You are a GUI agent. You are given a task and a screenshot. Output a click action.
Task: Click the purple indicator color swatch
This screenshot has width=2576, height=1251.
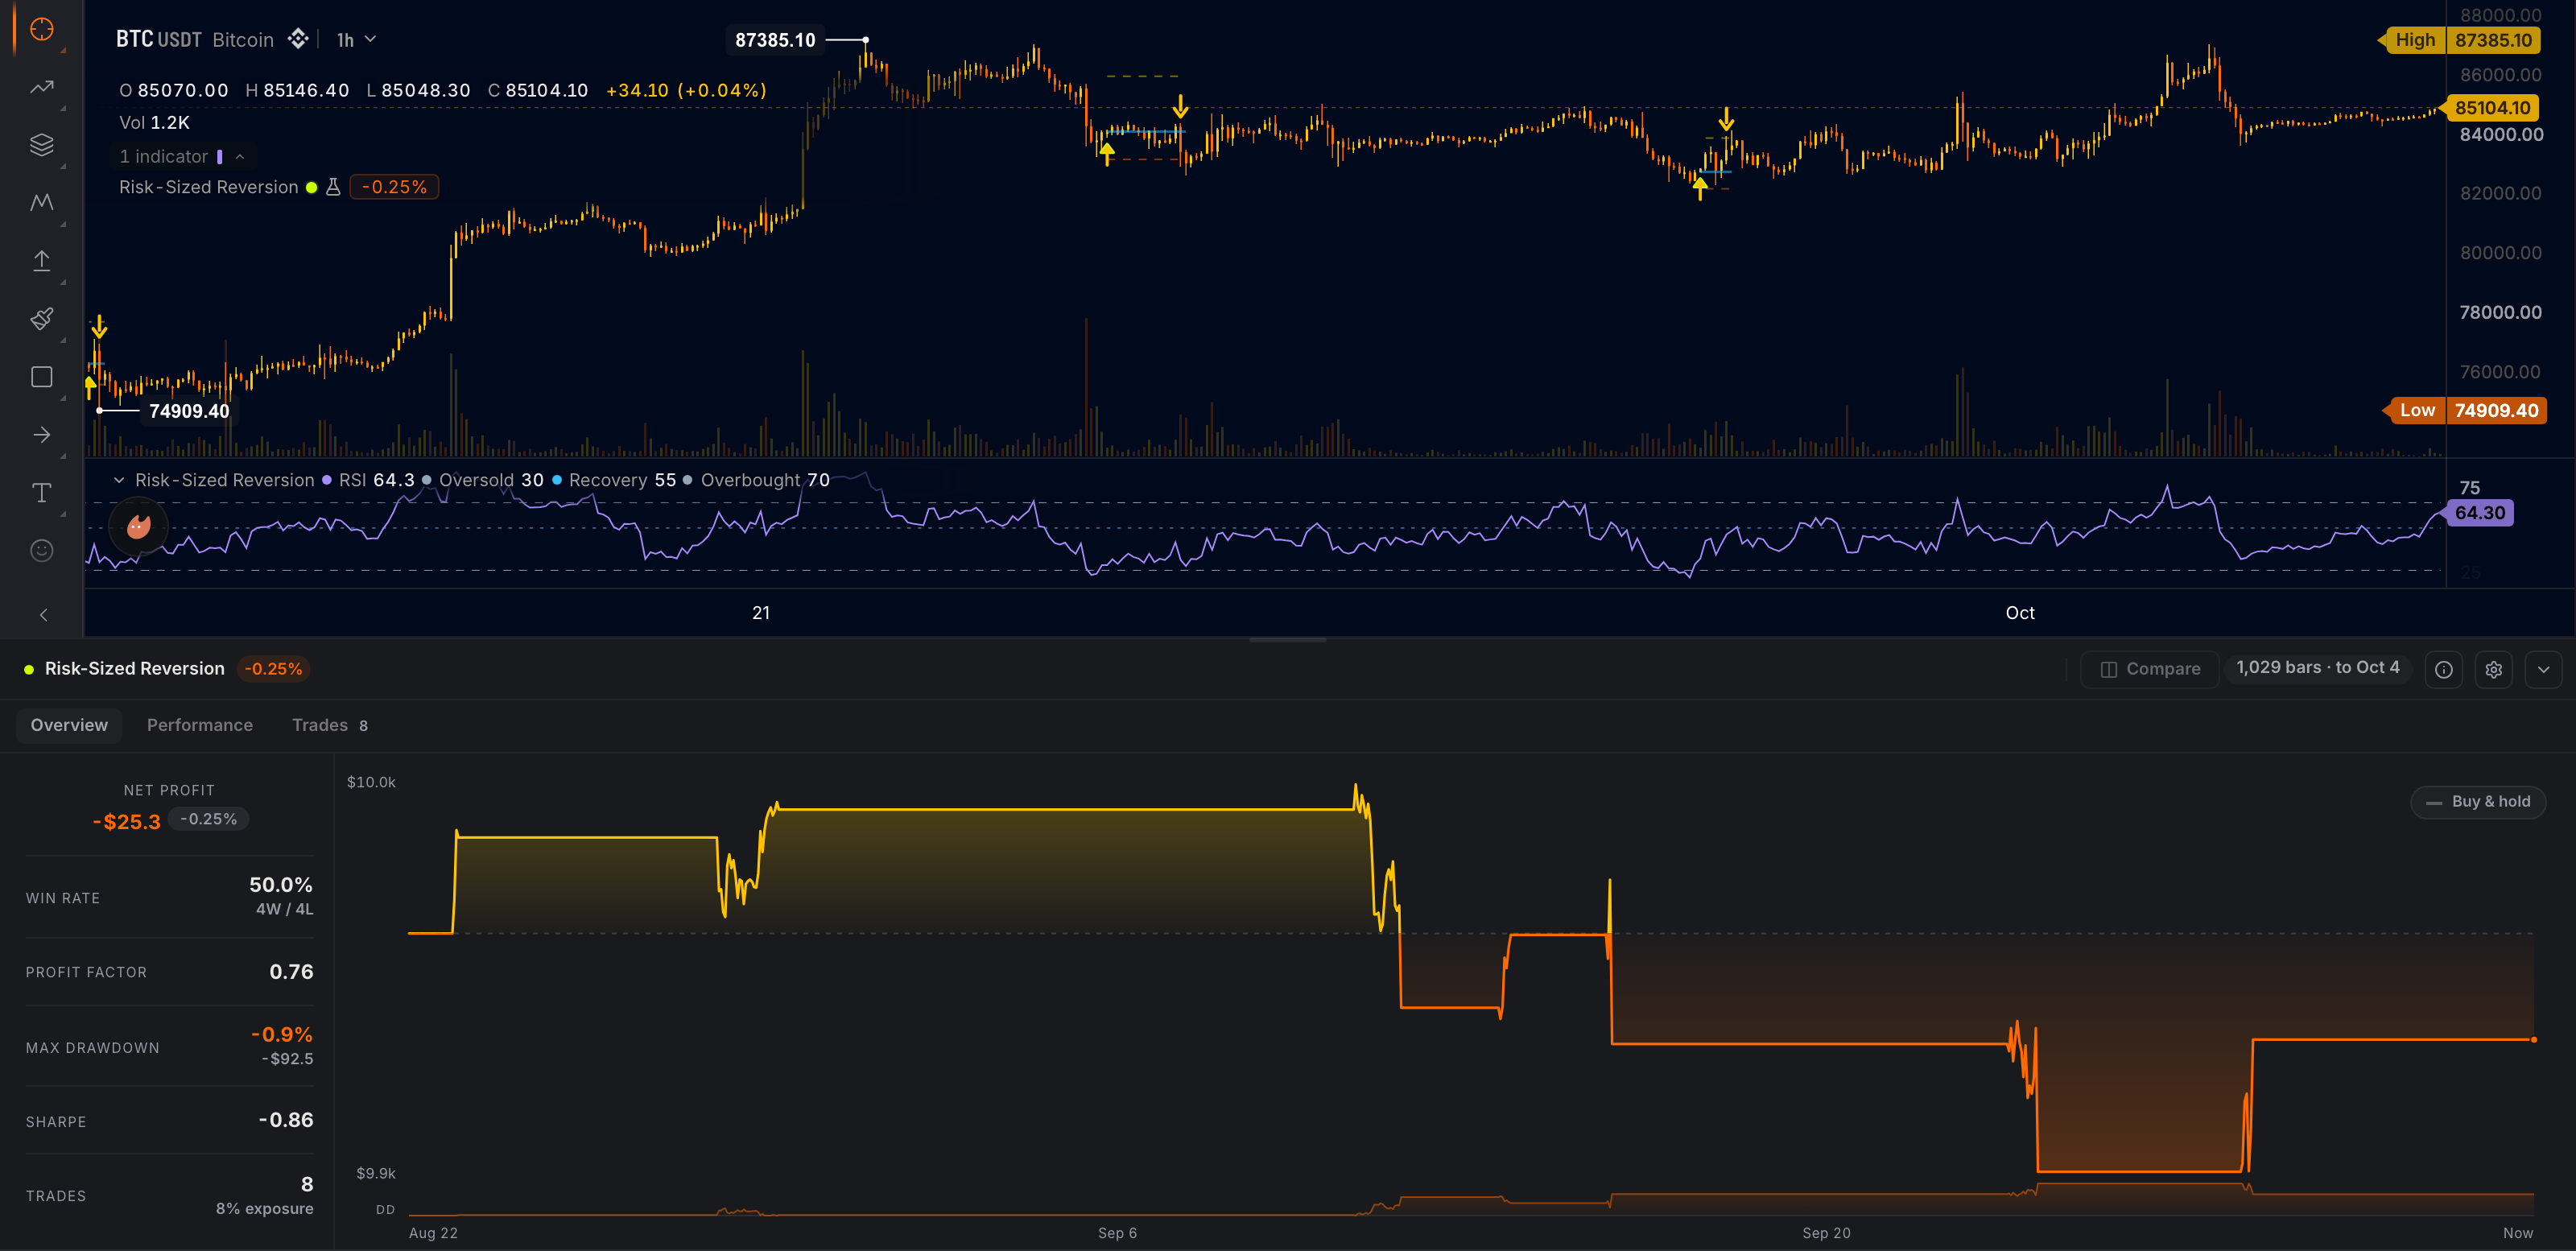tap(220, 157)
